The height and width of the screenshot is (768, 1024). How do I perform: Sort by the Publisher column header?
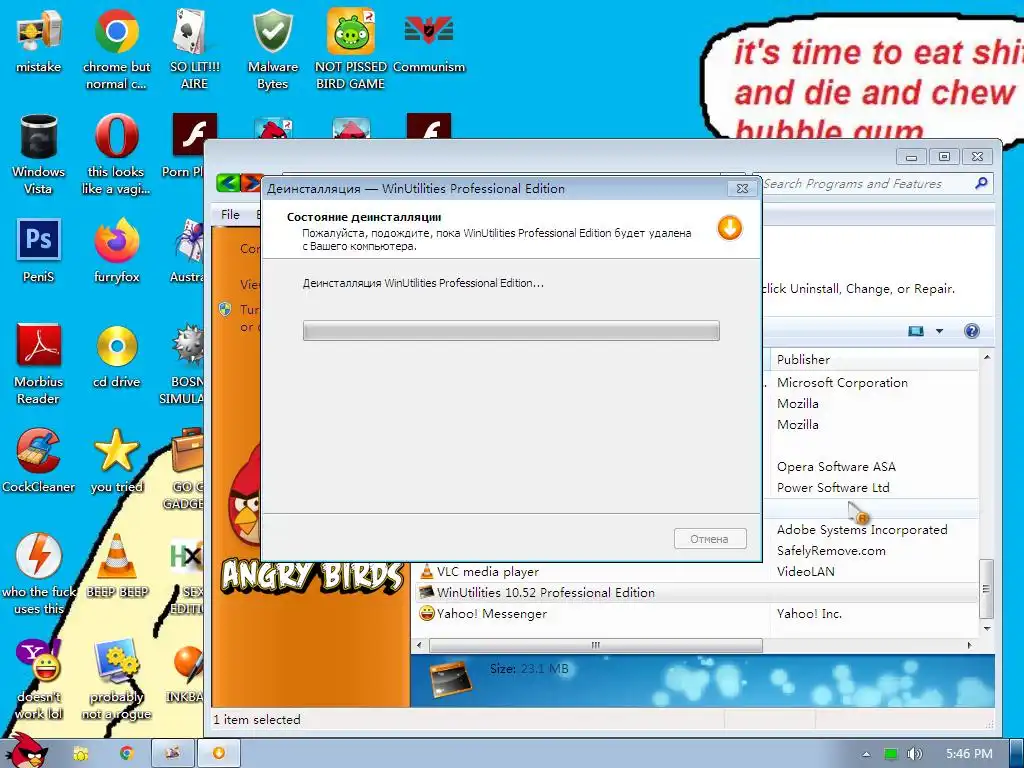pyautogui.click(x=872, y=359)
